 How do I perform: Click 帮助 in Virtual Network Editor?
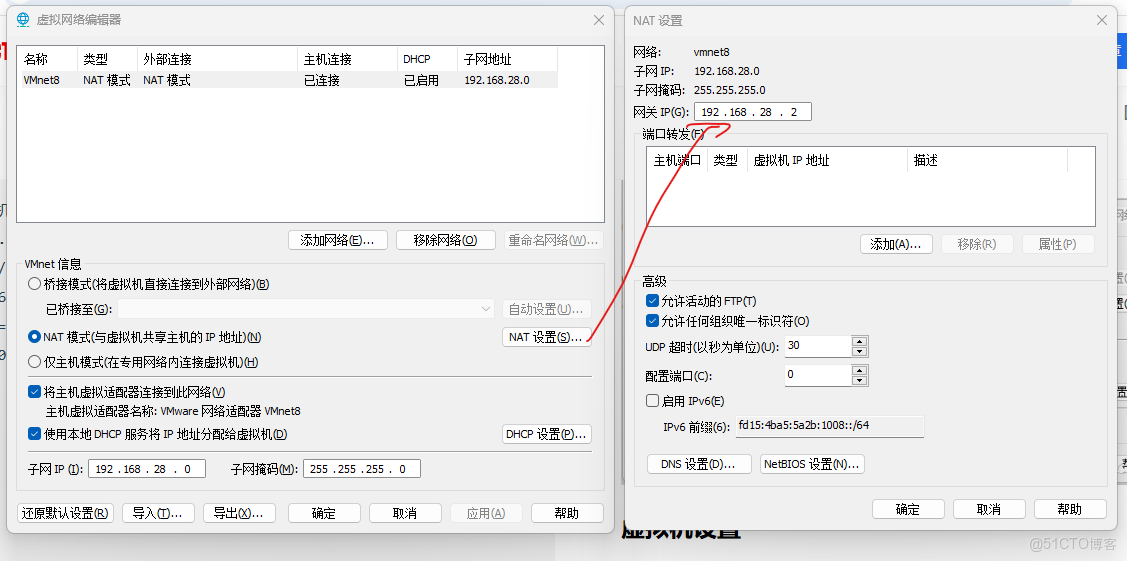pyautogui.click(x=567, y=513)
